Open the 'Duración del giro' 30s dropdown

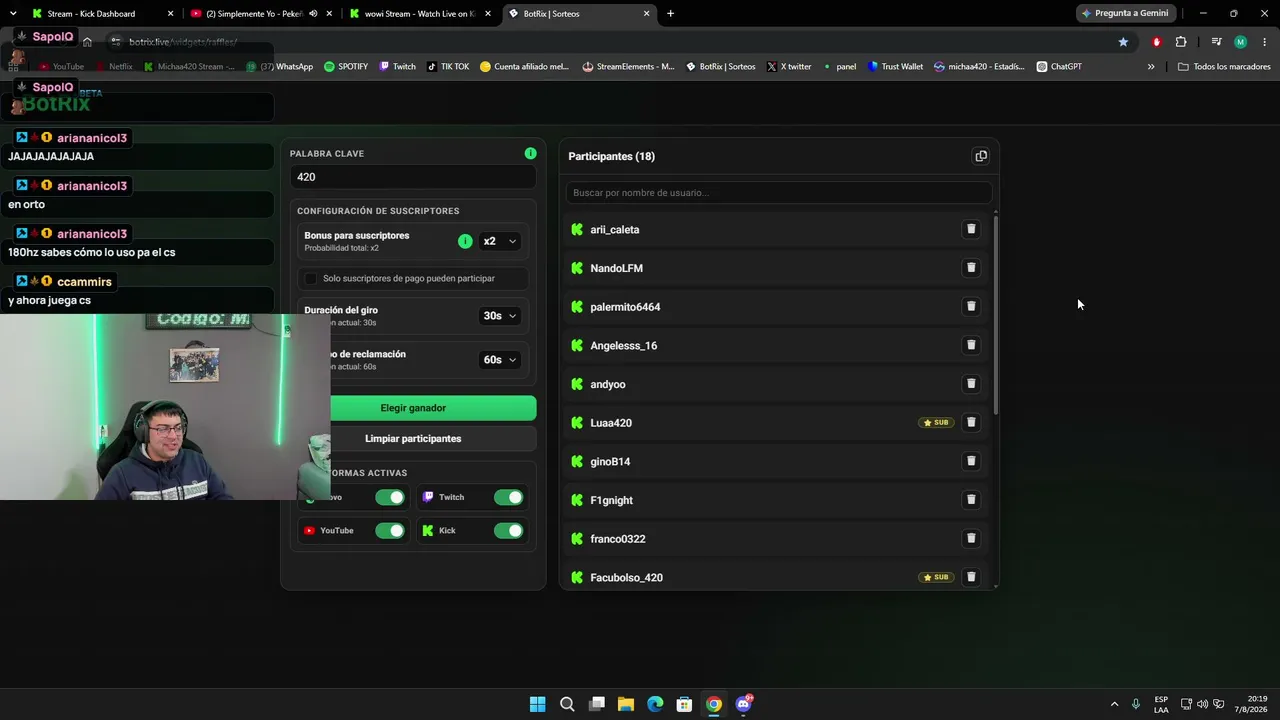point(500,316)
